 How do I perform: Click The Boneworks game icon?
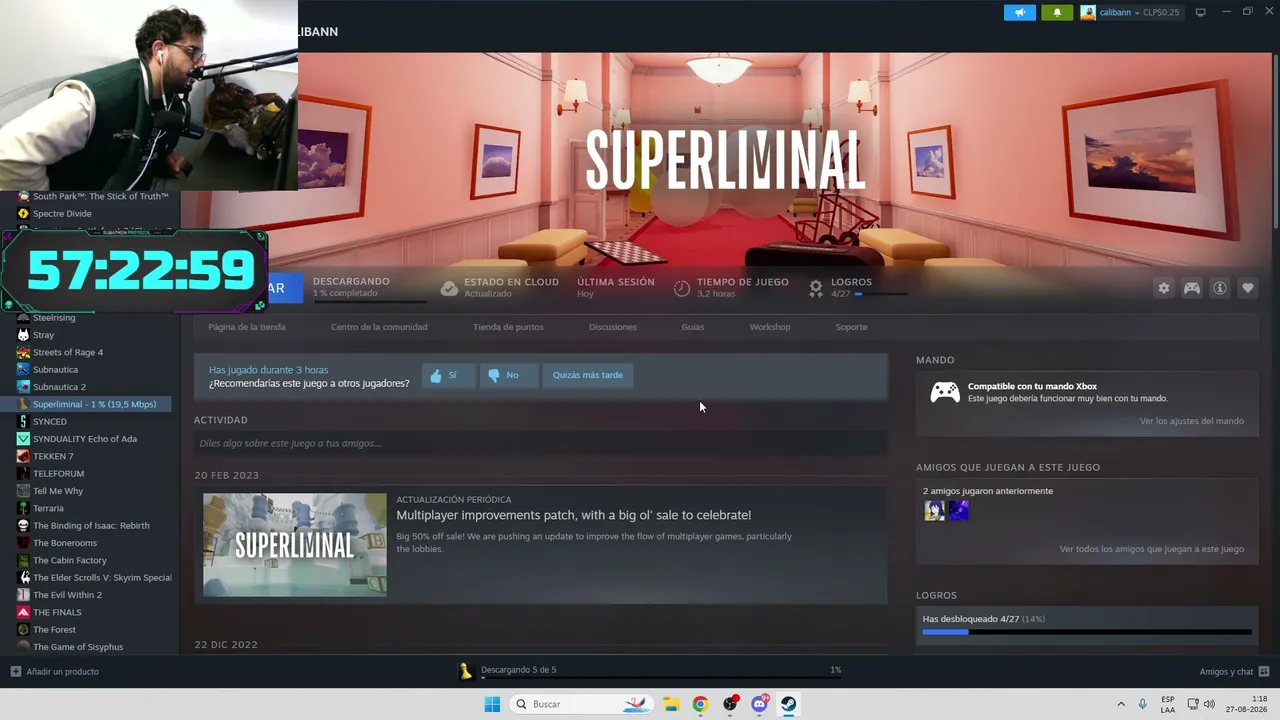(x=23, y=543)
